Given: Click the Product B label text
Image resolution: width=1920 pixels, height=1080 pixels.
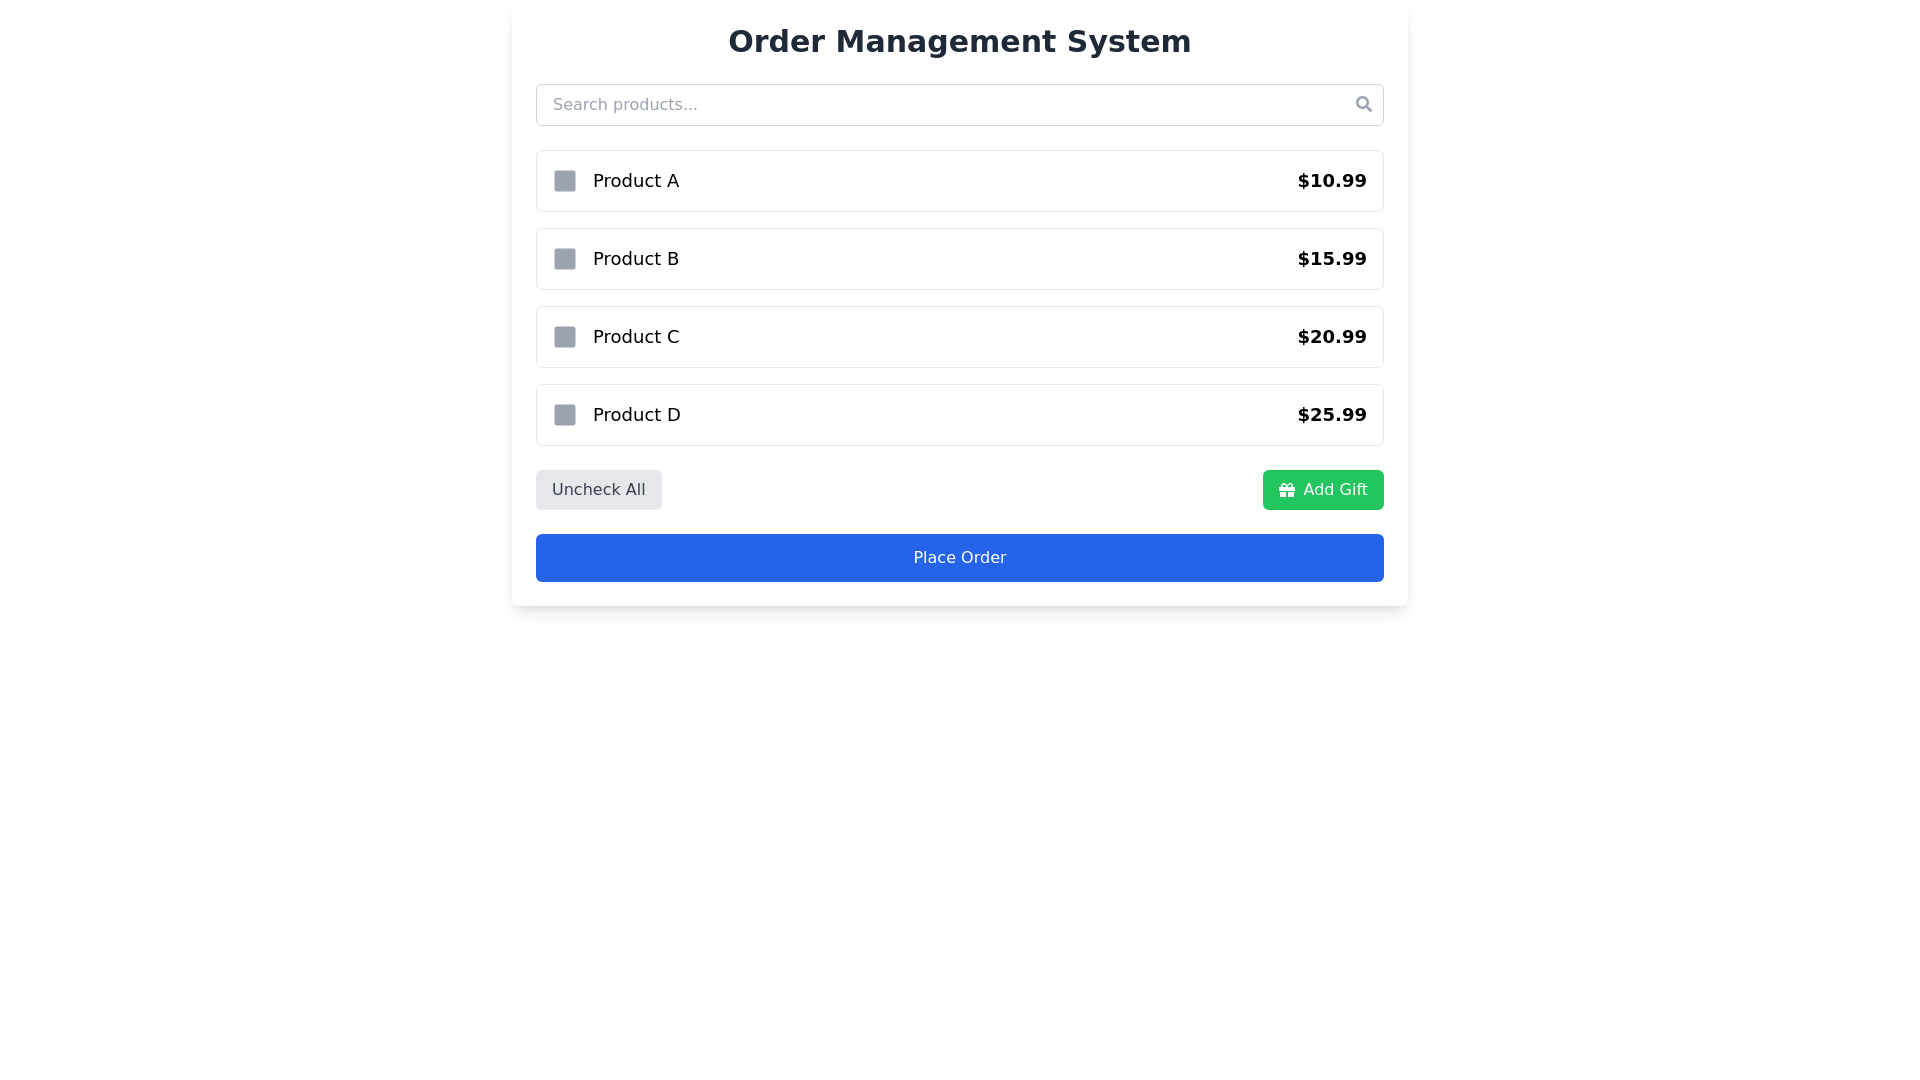Looking at the screenshot, I should click(636, 259).
